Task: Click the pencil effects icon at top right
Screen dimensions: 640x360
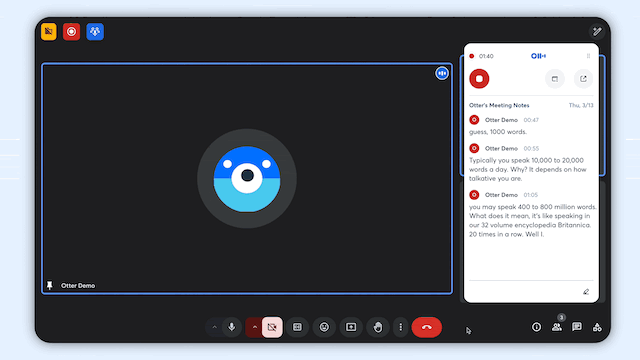Action: click(x=597, y=31)
